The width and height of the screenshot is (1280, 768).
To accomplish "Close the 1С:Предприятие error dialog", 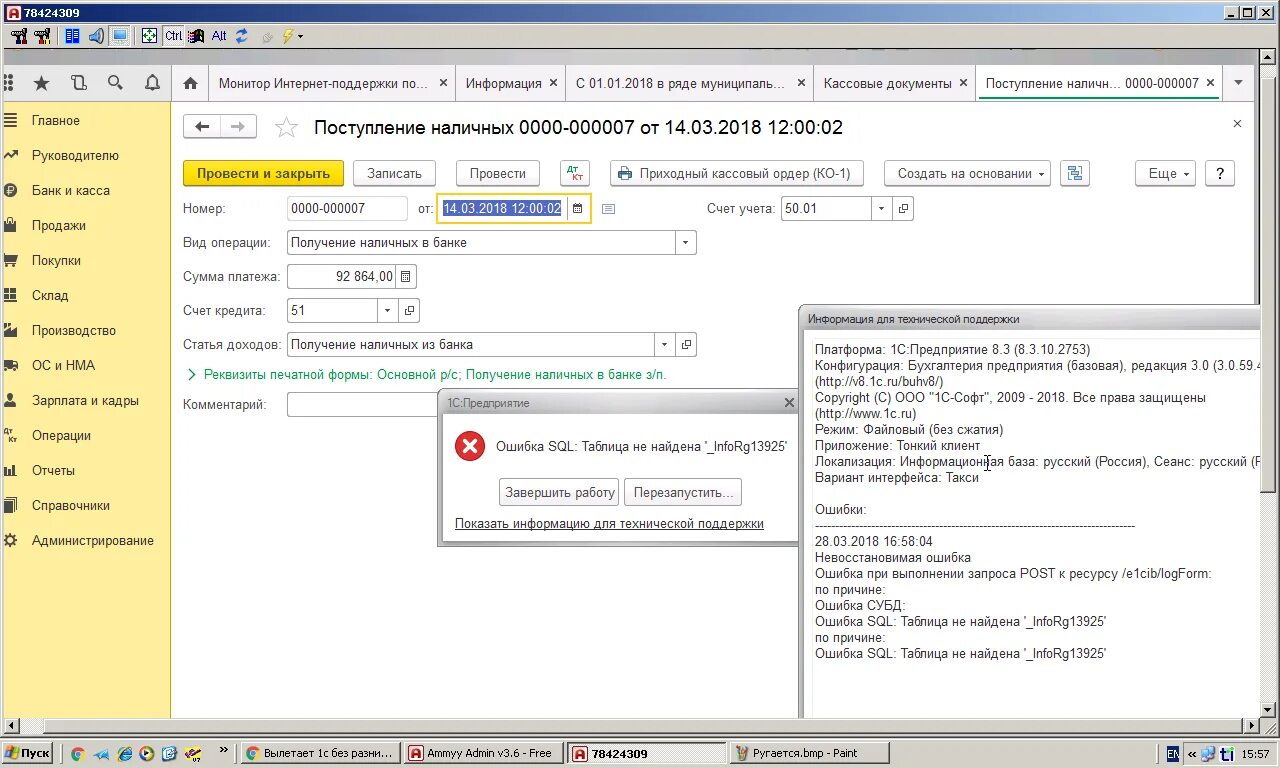I will coord(789,402).
